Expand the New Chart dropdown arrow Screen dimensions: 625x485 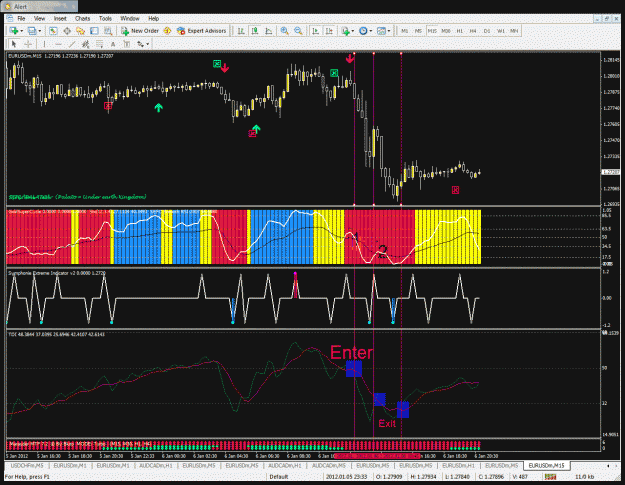(22, 31)
